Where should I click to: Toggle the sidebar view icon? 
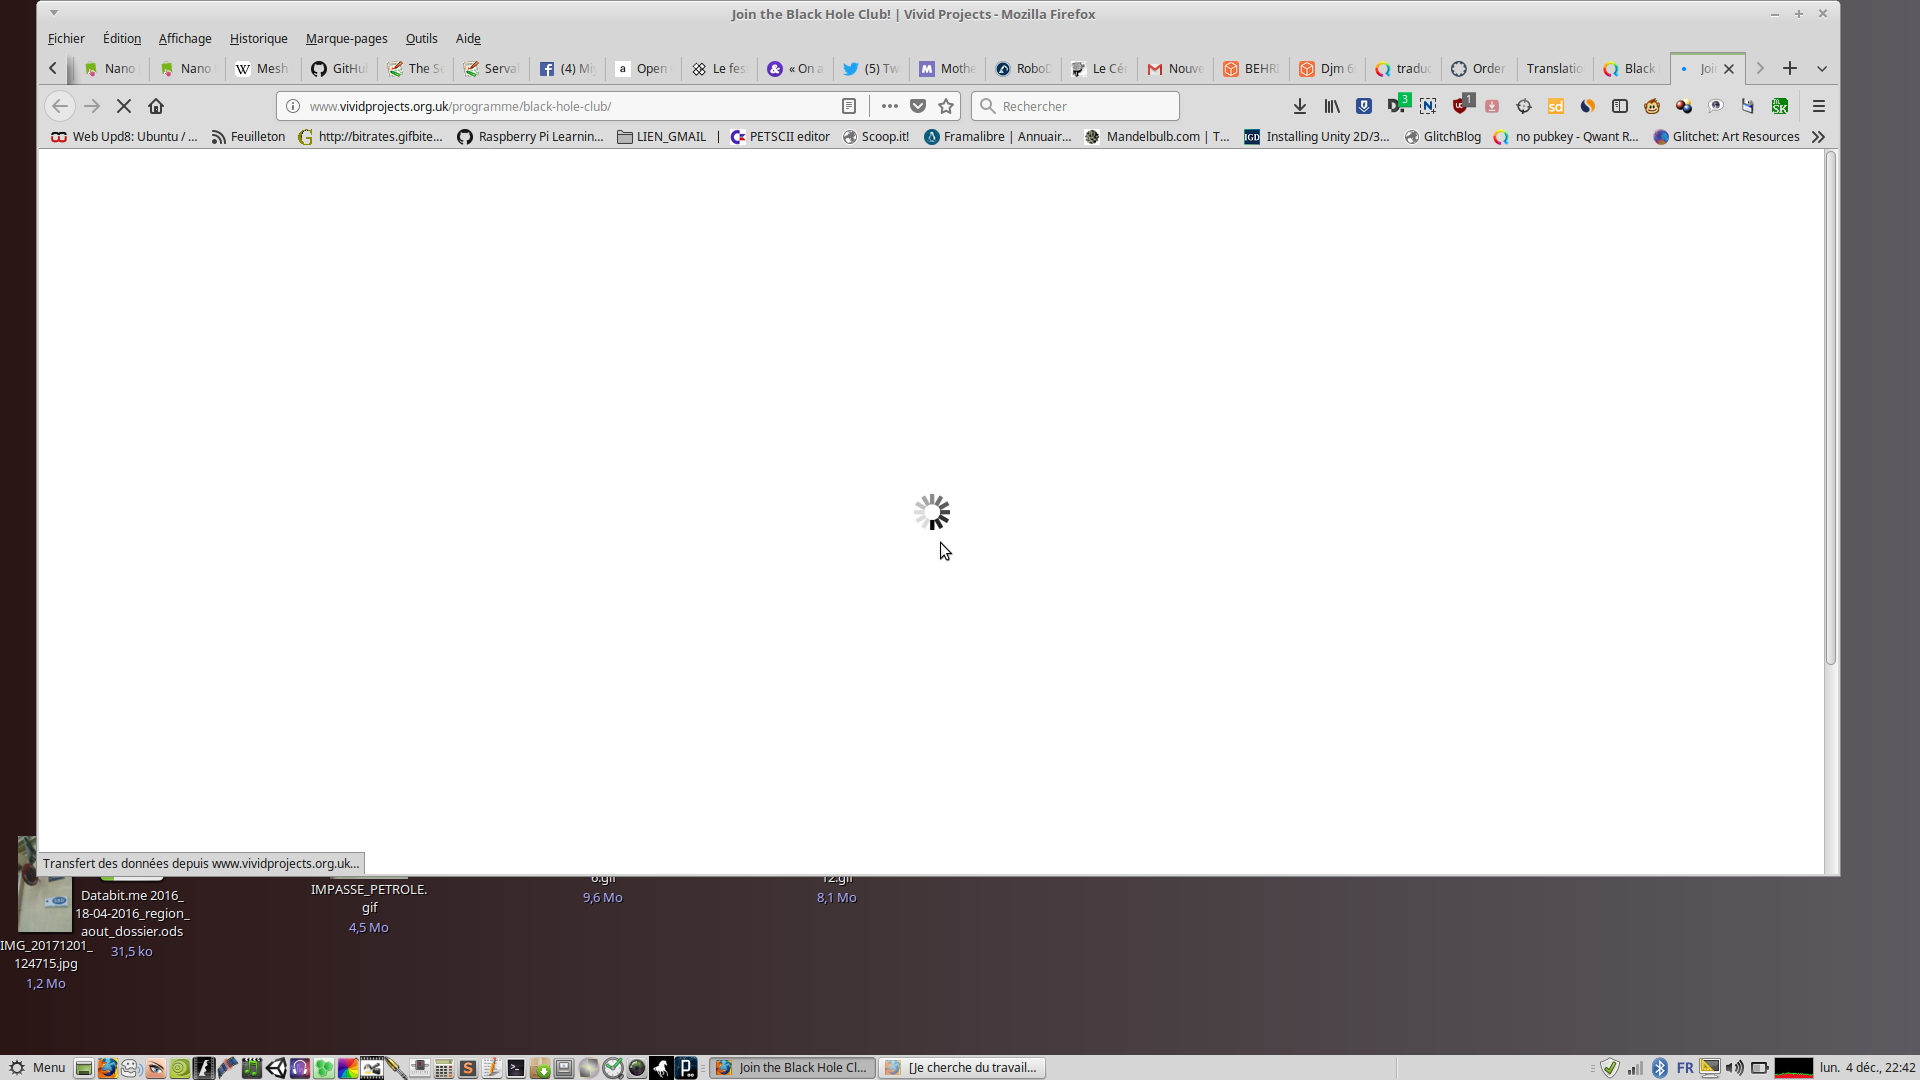click(1620, 106)
